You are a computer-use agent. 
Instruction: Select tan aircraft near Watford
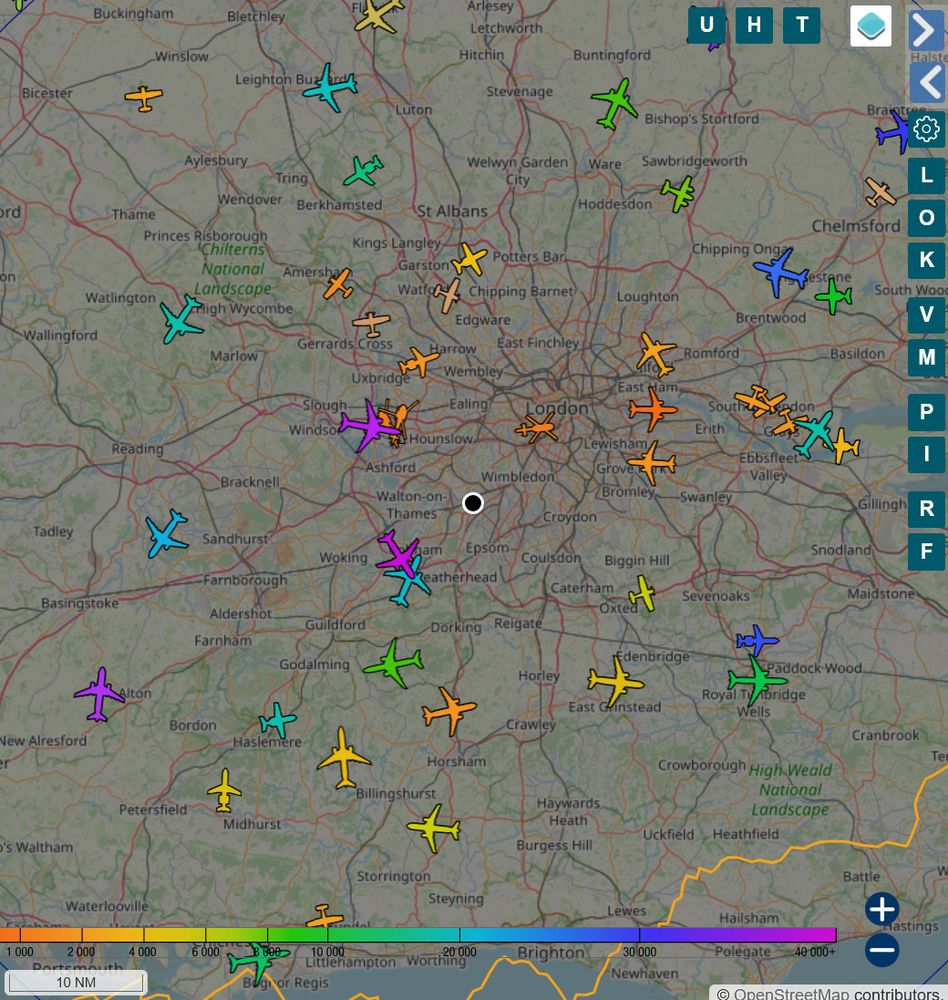coord(447,295)
